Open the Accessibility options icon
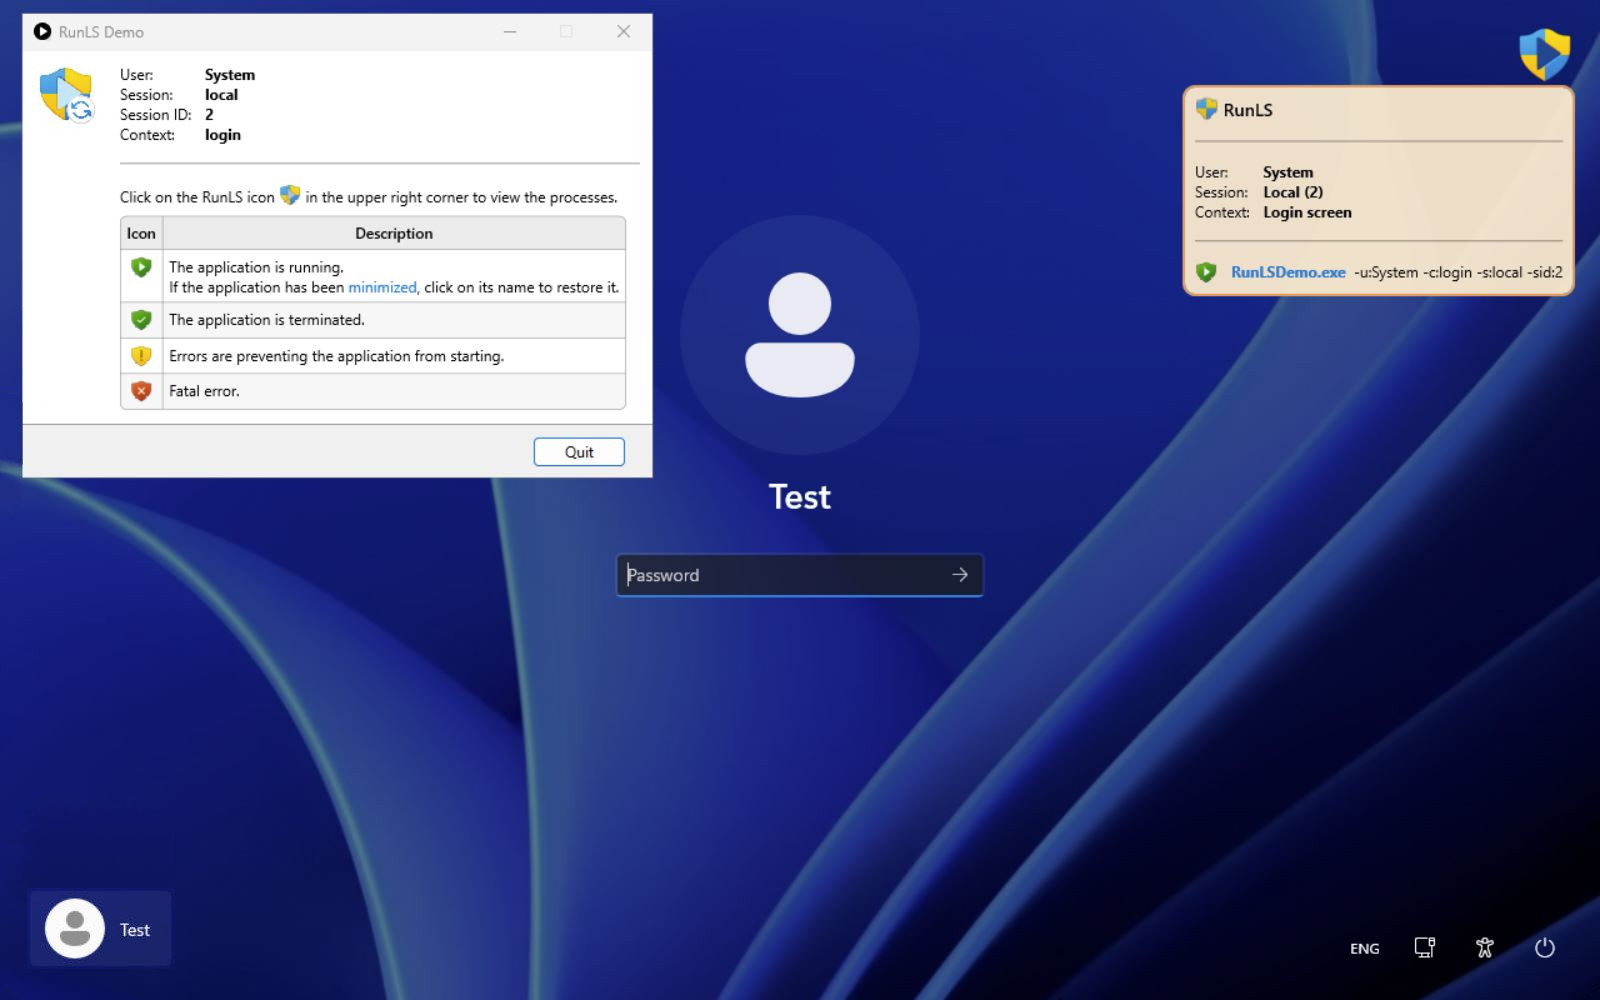The height and width of the screenshot is (1000, 1600). (1485, 947)
